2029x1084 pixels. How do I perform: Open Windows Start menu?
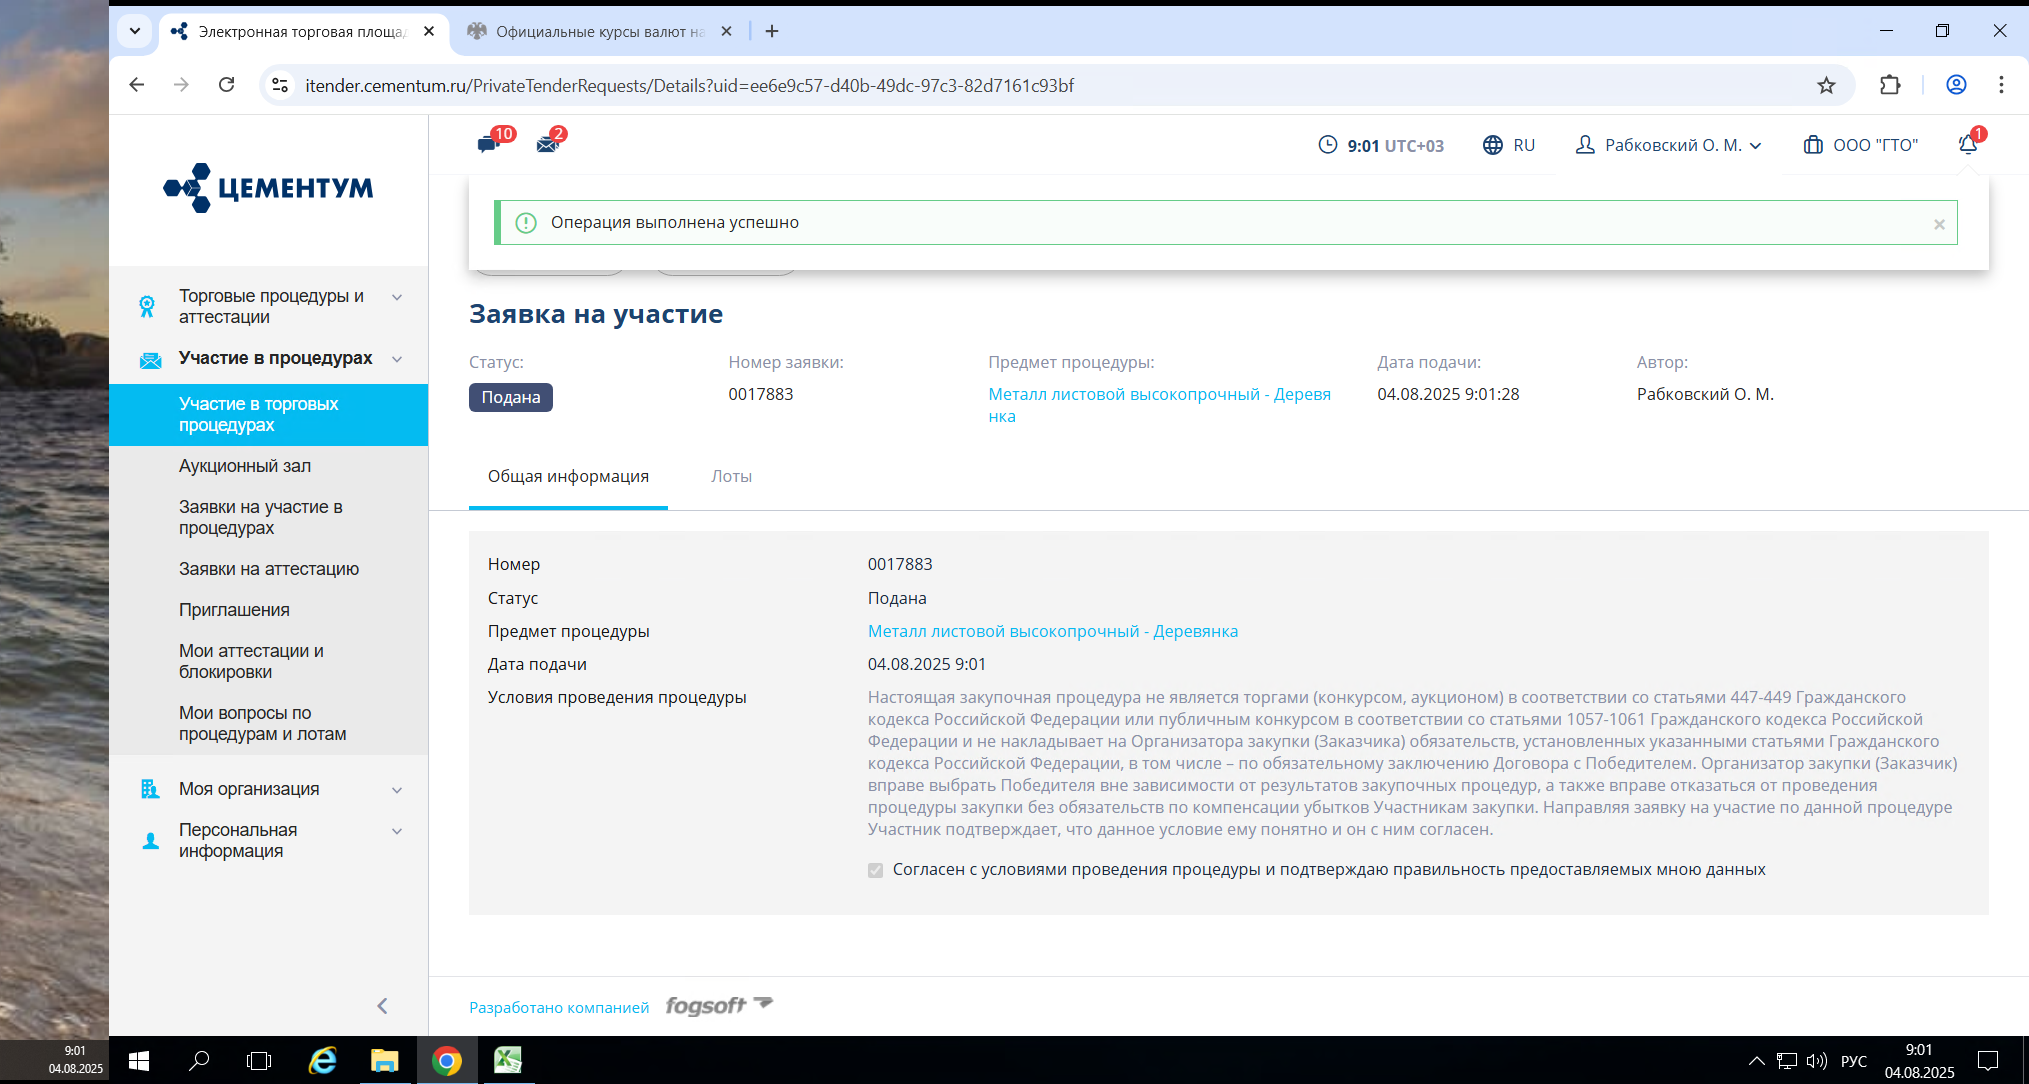pyautogui.click(x=139, y=1060)
